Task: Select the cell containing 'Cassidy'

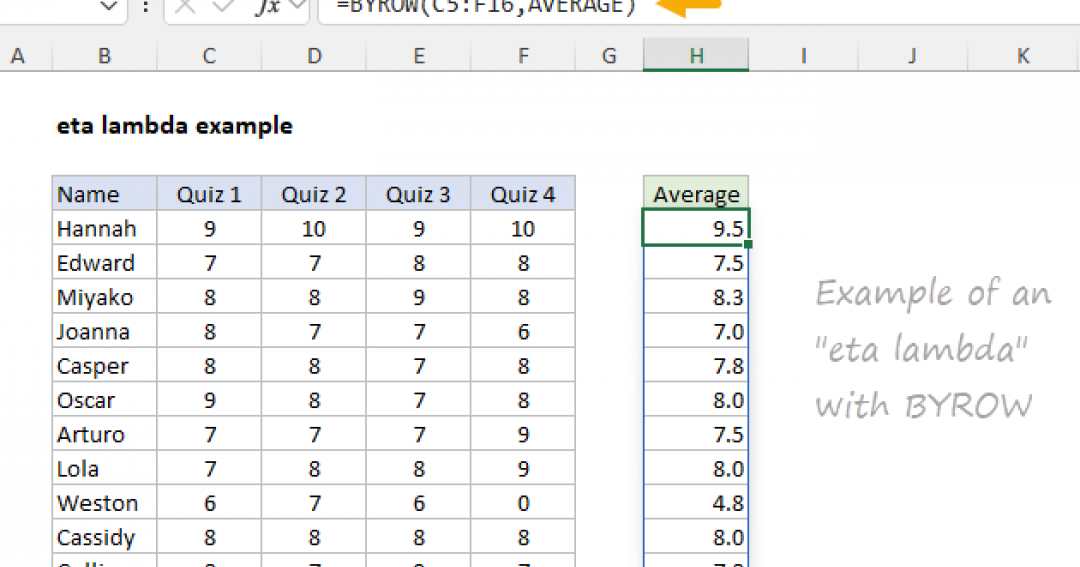Action: pos(105,537)
